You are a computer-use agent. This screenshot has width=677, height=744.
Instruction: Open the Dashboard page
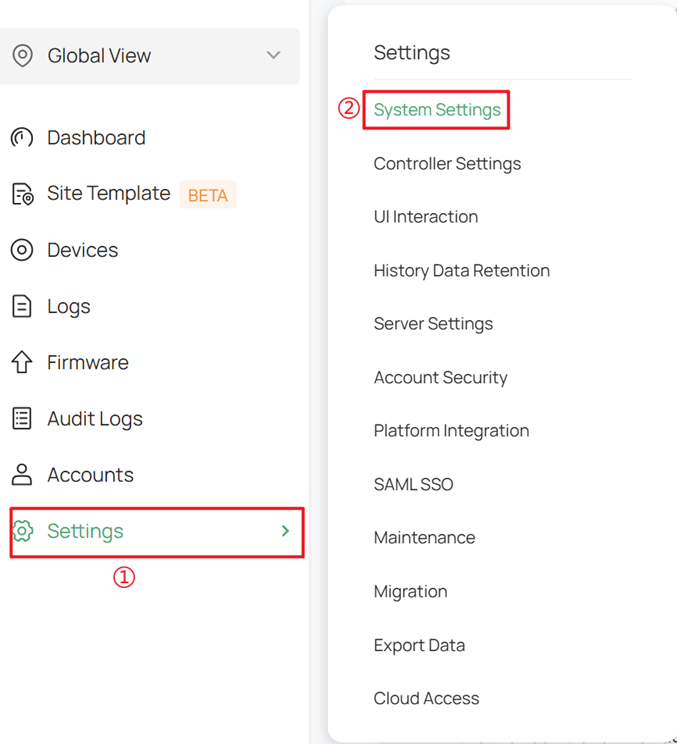(96, 138)
